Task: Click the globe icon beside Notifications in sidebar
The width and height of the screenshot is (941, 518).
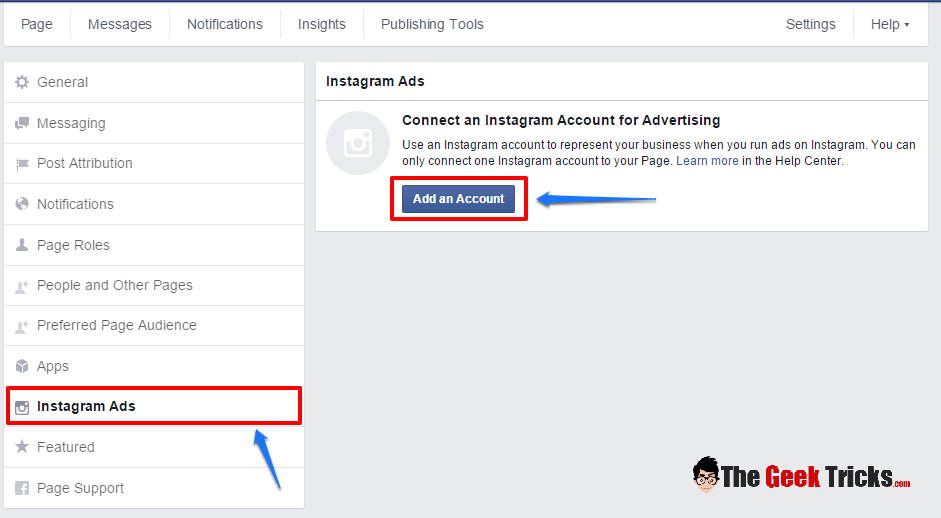Action: [x=22, y=204]
